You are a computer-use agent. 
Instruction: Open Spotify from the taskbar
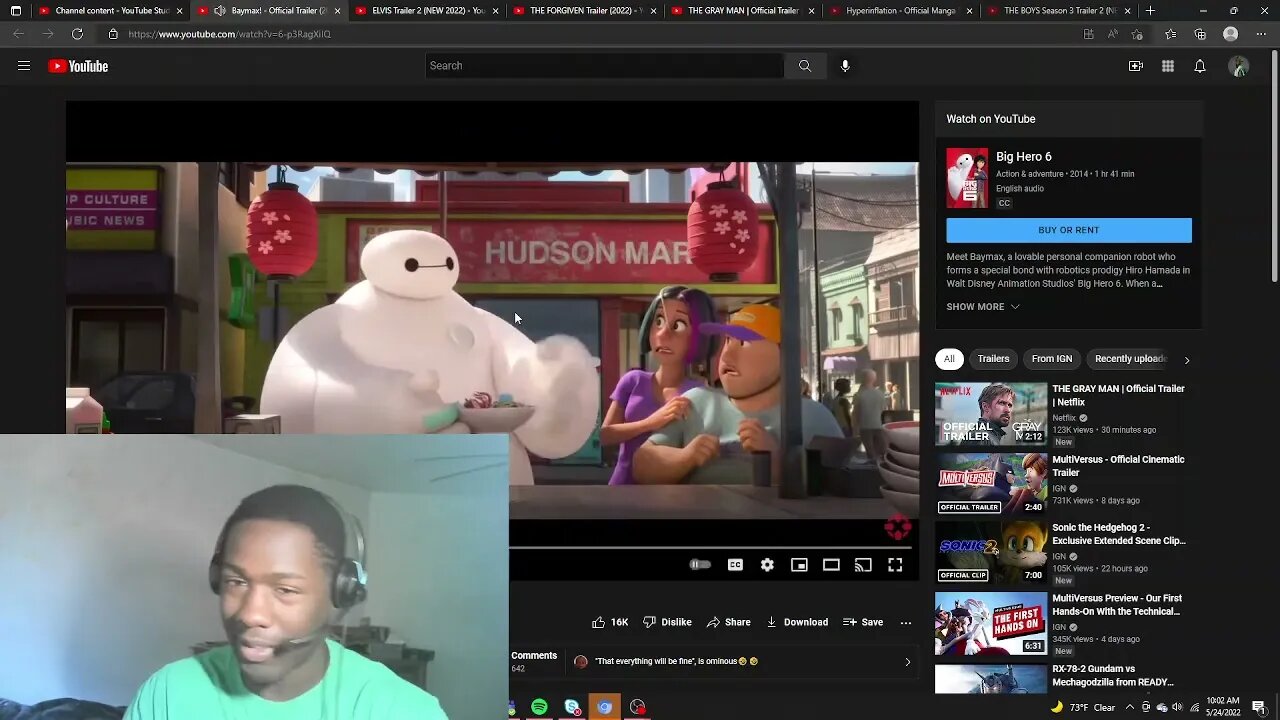[x=539, y=707]
